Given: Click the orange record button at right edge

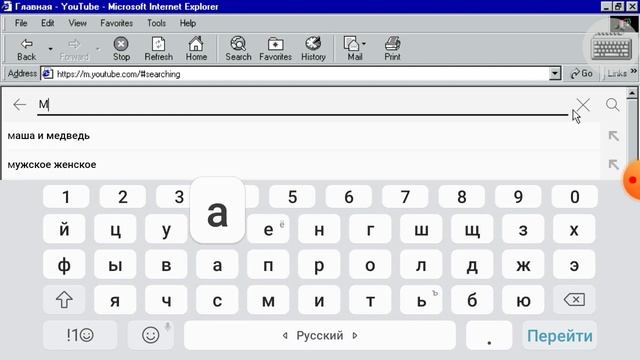Looking at the screenshot, I should (632, 180).
